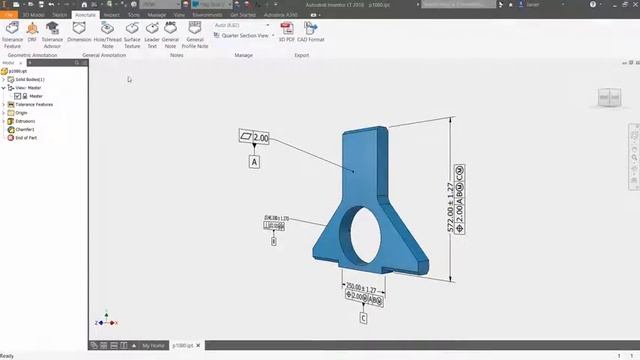Expand the Origin folder node
This screenshot has width=640, height=360.
(x=4, y=113)
